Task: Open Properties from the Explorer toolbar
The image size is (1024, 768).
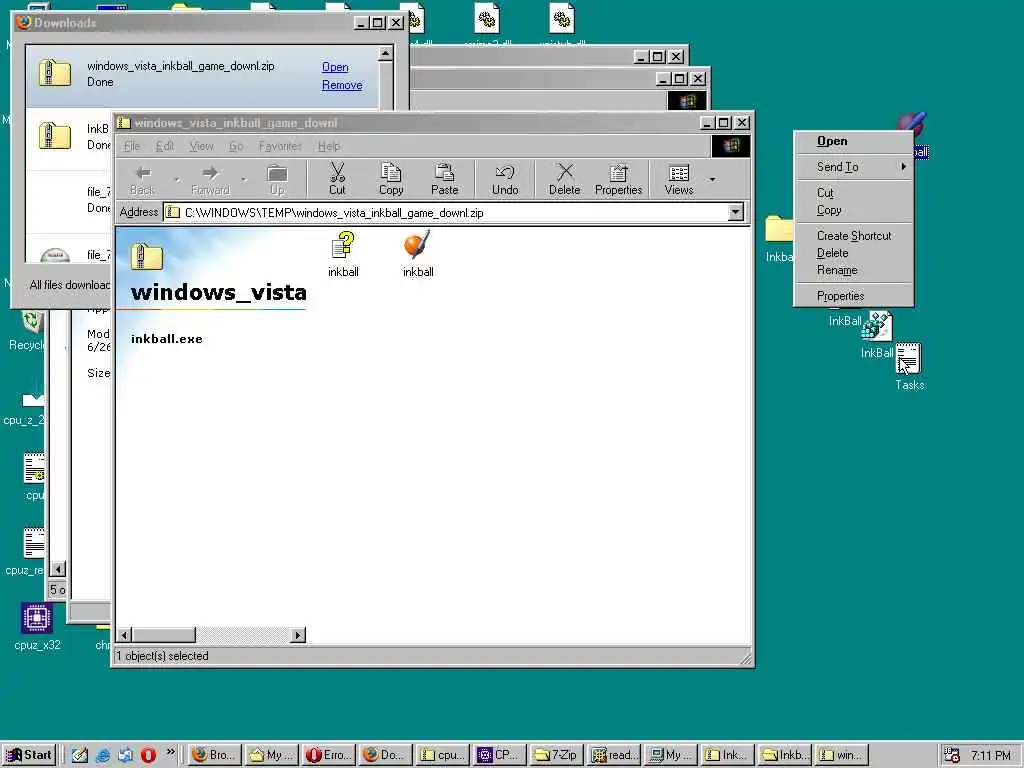Action: [618, 179]
